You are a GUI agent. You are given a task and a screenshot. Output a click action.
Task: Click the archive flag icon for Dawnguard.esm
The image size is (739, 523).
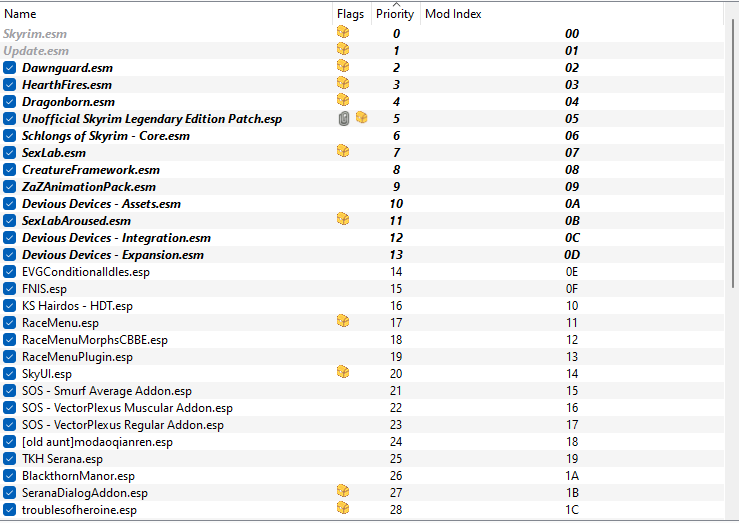tap(343, 66)
